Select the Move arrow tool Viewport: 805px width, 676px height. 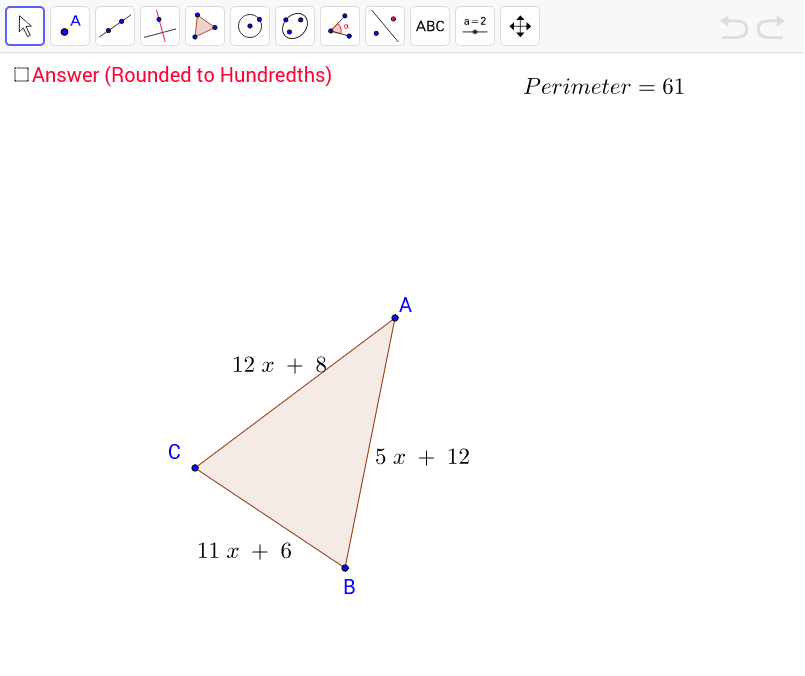[x=25, y=26]
